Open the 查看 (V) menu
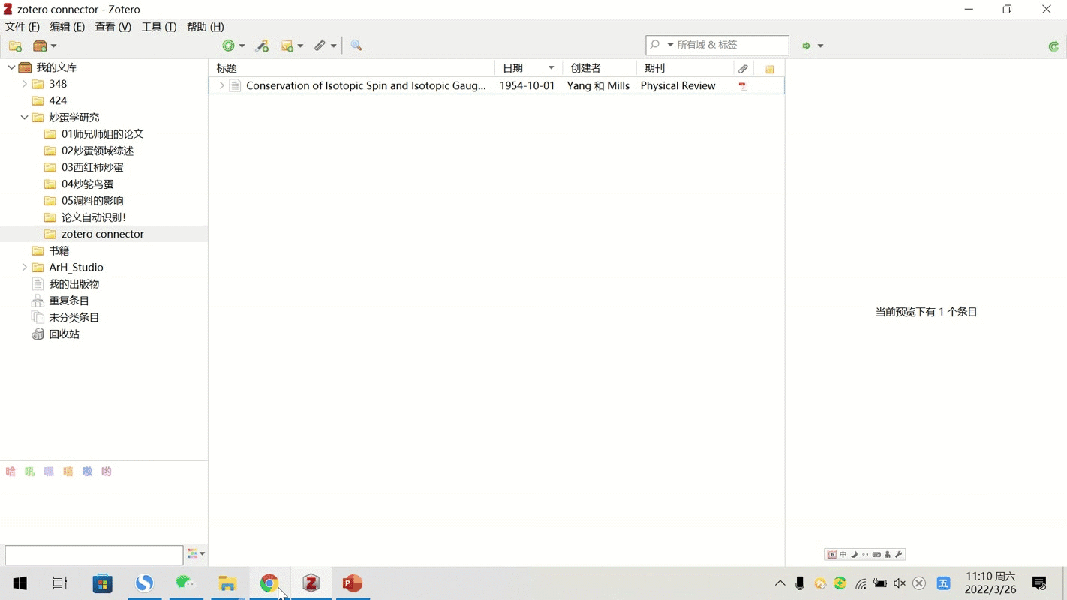 pyautogui.click(x=113, y=27)
